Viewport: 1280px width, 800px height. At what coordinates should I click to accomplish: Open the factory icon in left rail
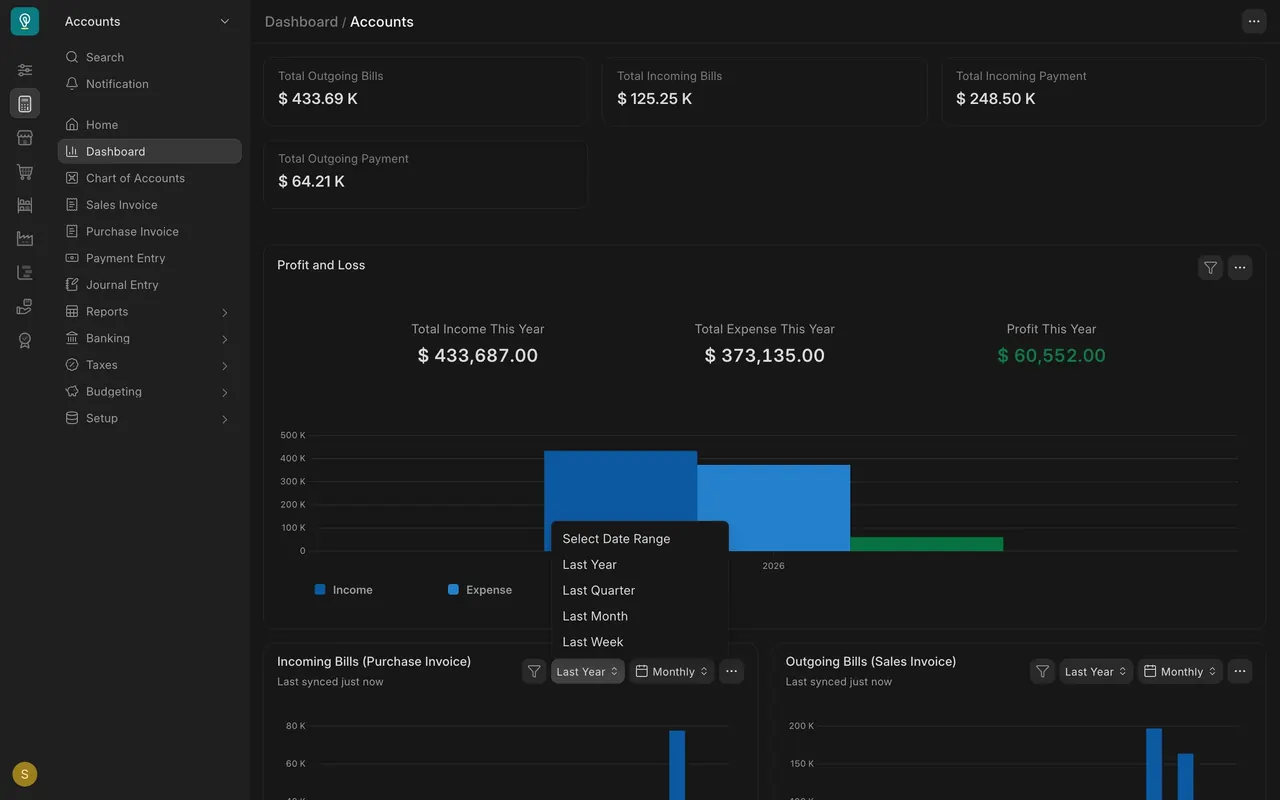click(x=25, y=239)
